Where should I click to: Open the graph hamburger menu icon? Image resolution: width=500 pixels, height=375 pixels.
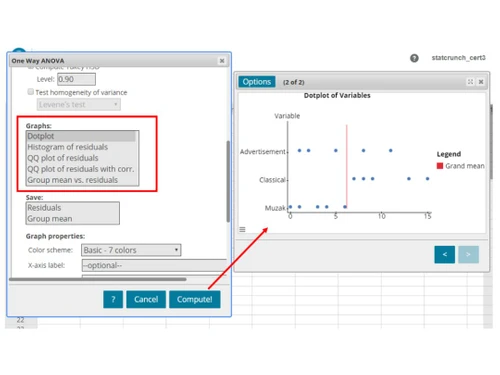pyautogui.click(x=242, y=229)
